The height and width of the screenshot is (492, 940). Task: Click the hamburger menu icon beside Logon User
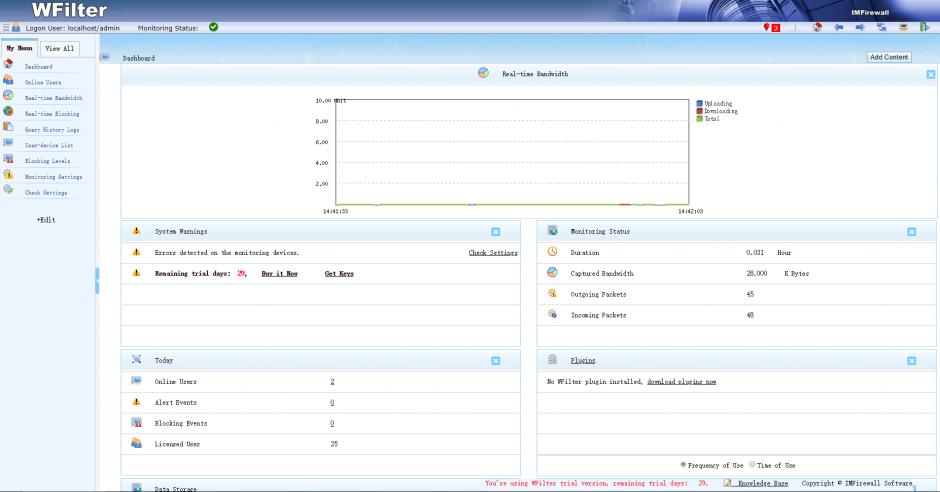[x=6, y=28]
